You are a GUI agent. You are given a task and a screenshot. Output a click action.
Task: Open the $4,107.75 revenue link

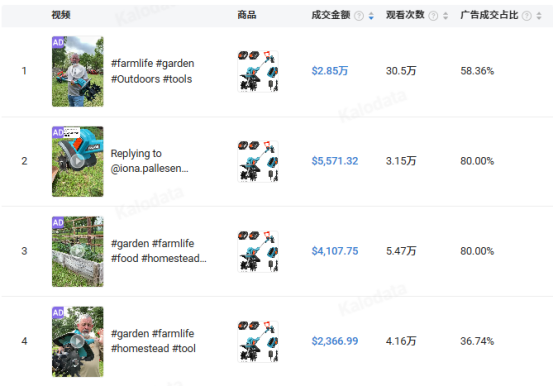(335, 251)
